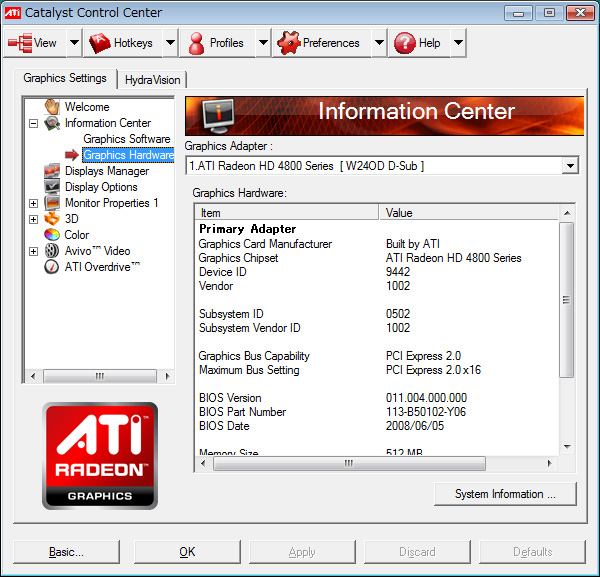Image resolution: width=600 pixels, height=577 pixels.
Task: Click the BIOS Date value 2008/06/05
Action: [x=415, y=426]
